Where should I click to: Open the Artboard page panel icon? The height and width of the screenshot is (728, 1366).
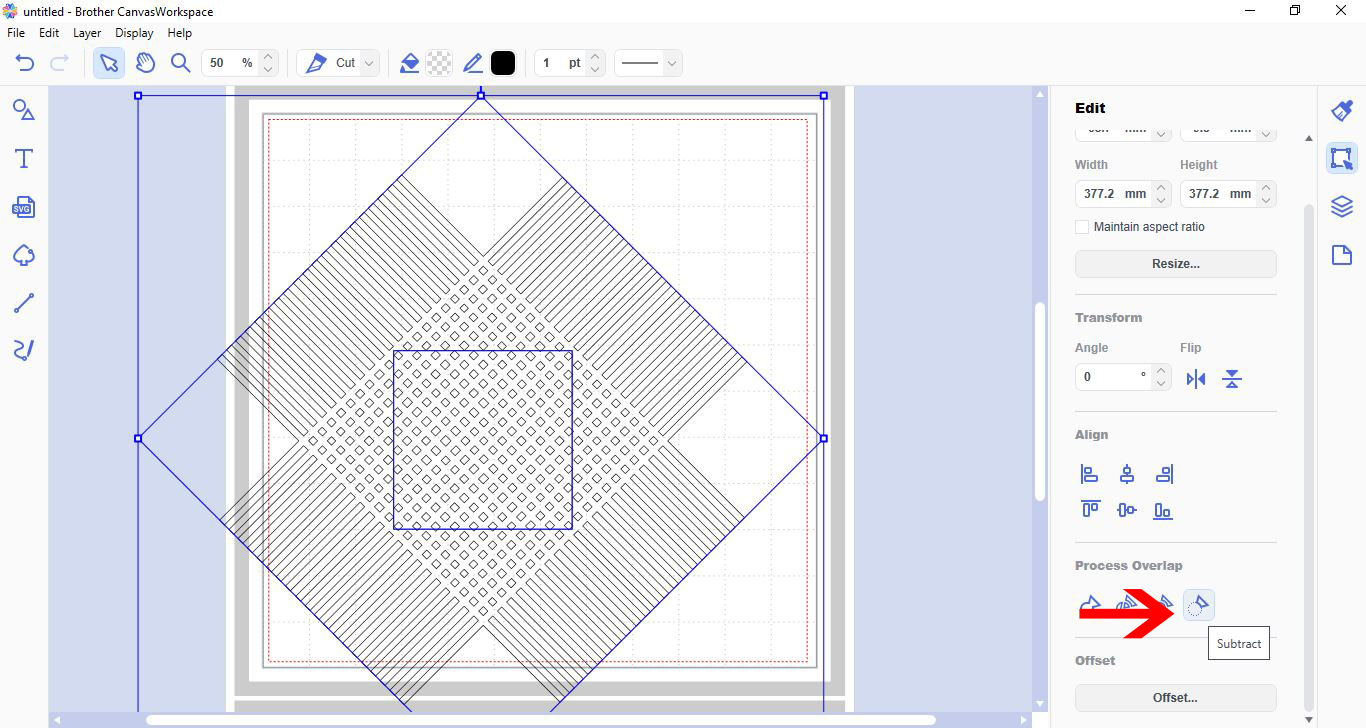[1342, 255]
